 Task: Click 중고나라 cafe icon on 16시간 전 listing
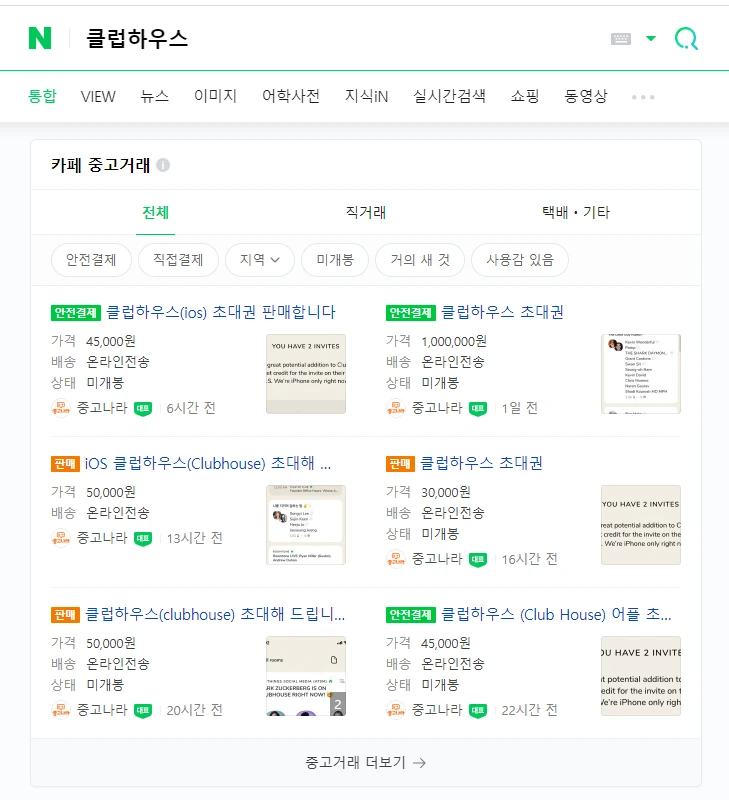pos(396,559)
